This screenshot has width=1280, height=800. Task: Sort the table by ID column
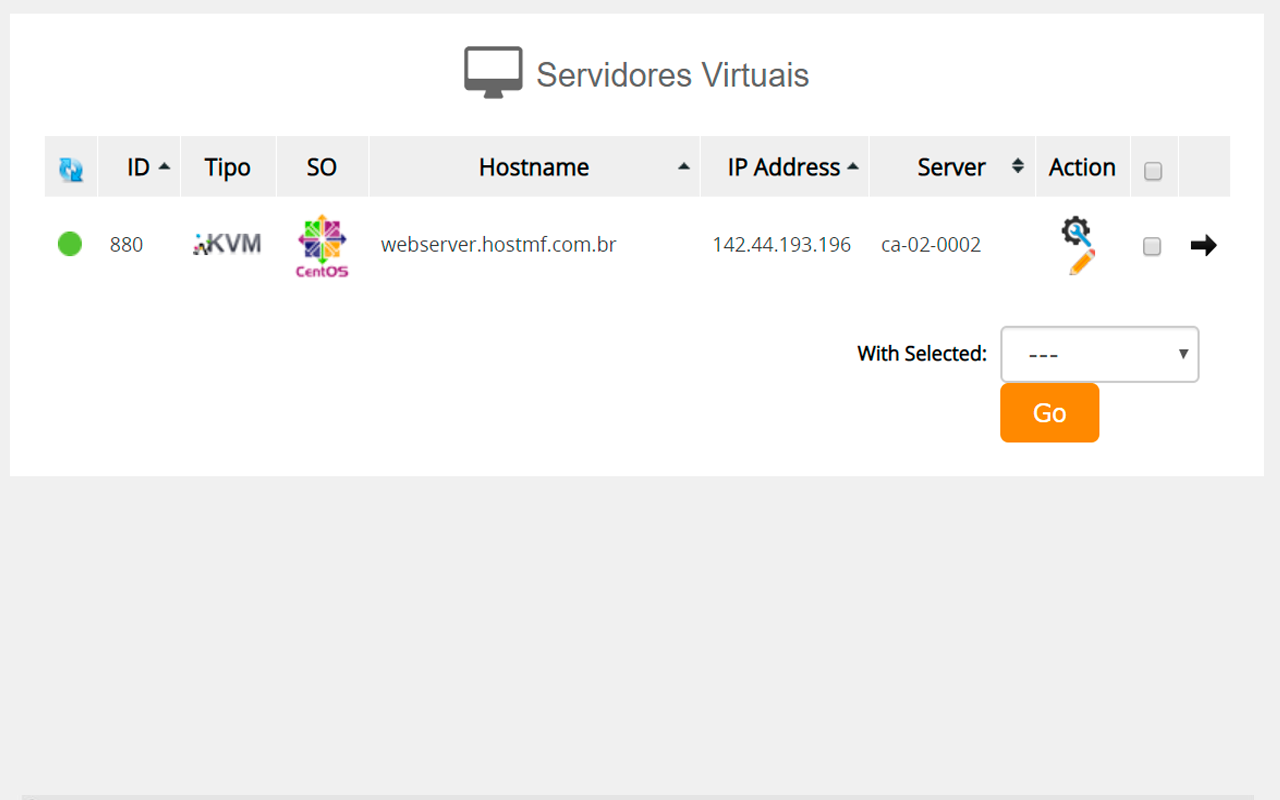[139, 167]
